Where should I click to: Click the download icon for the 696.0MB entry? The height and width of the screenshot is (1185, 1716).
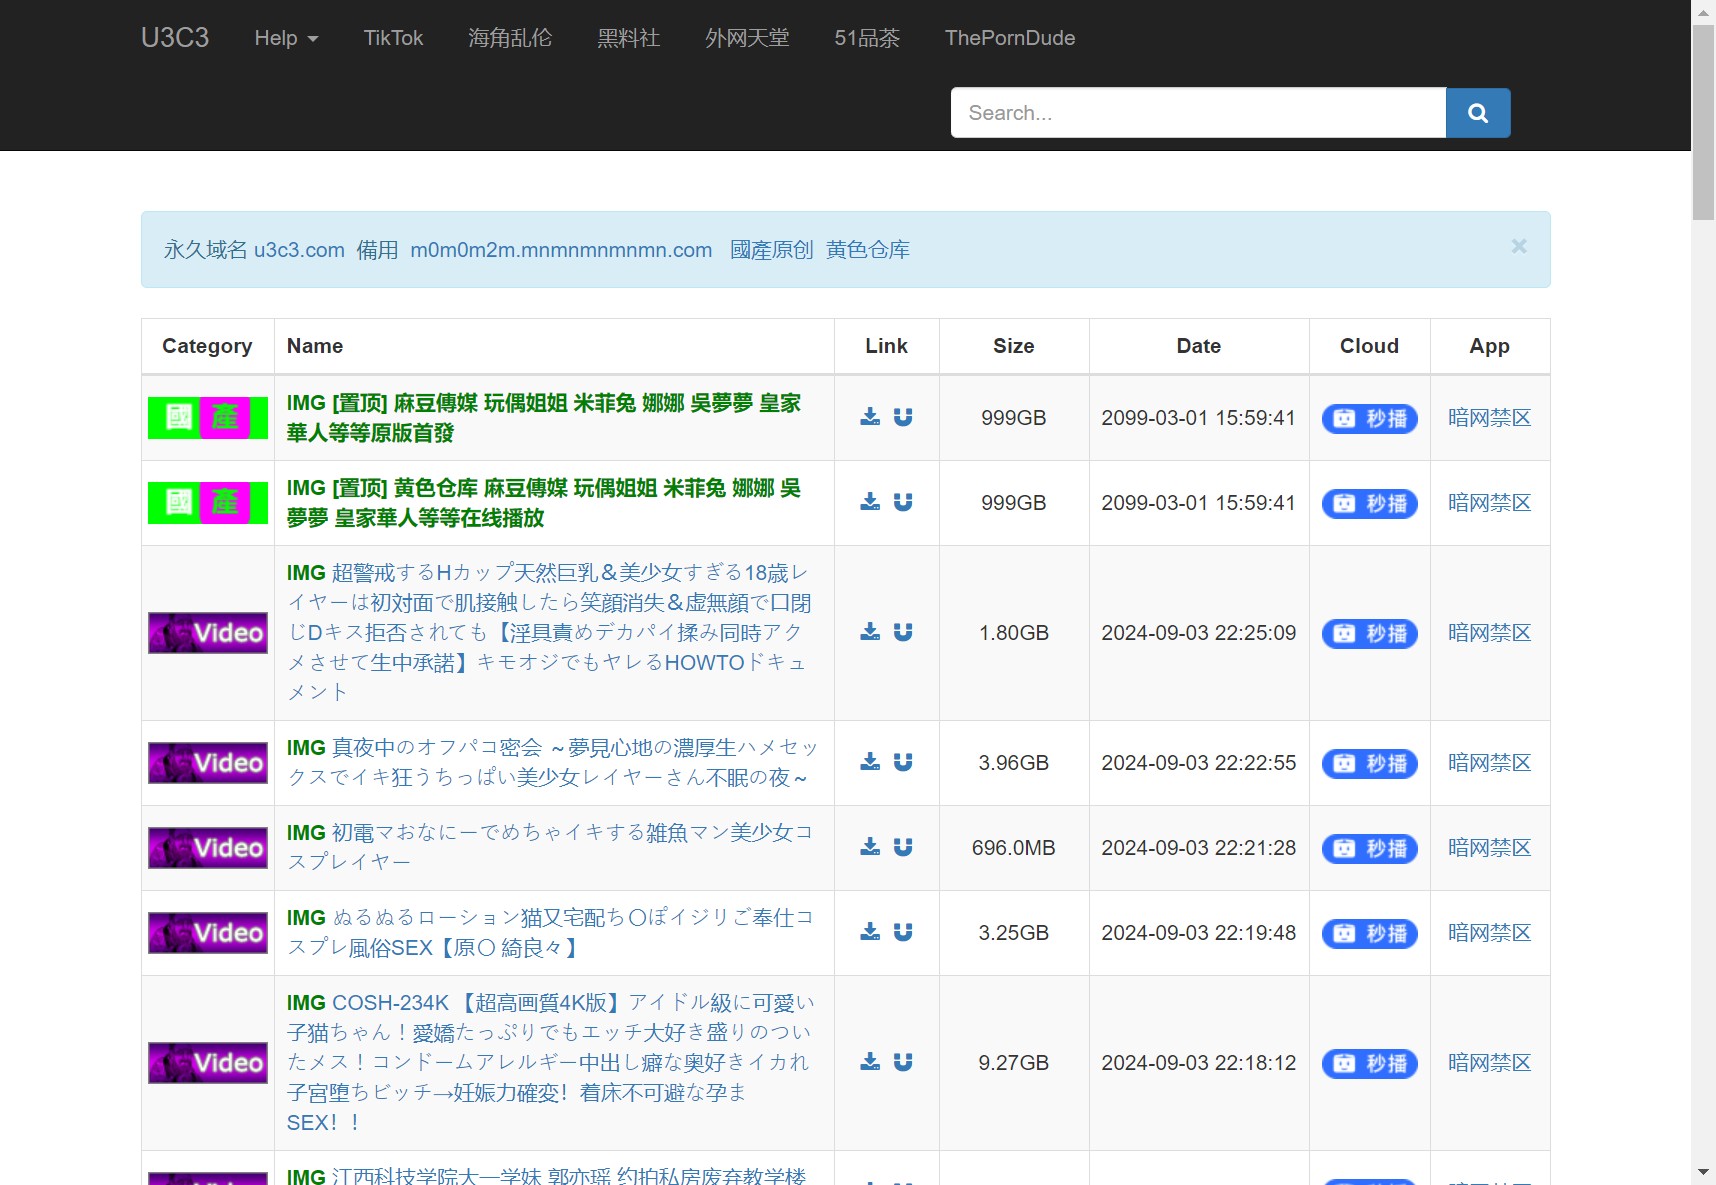869,847
